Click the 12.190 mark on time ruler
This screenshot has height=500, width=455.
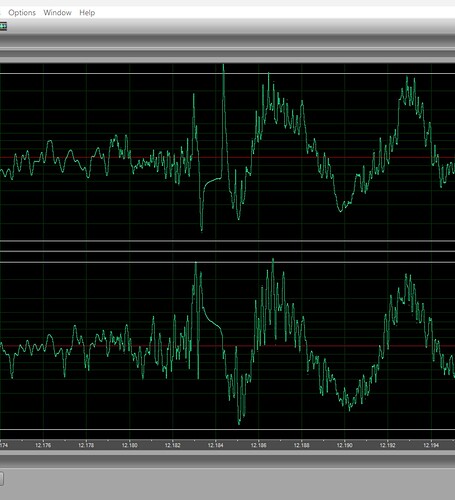tap(345, 445)
